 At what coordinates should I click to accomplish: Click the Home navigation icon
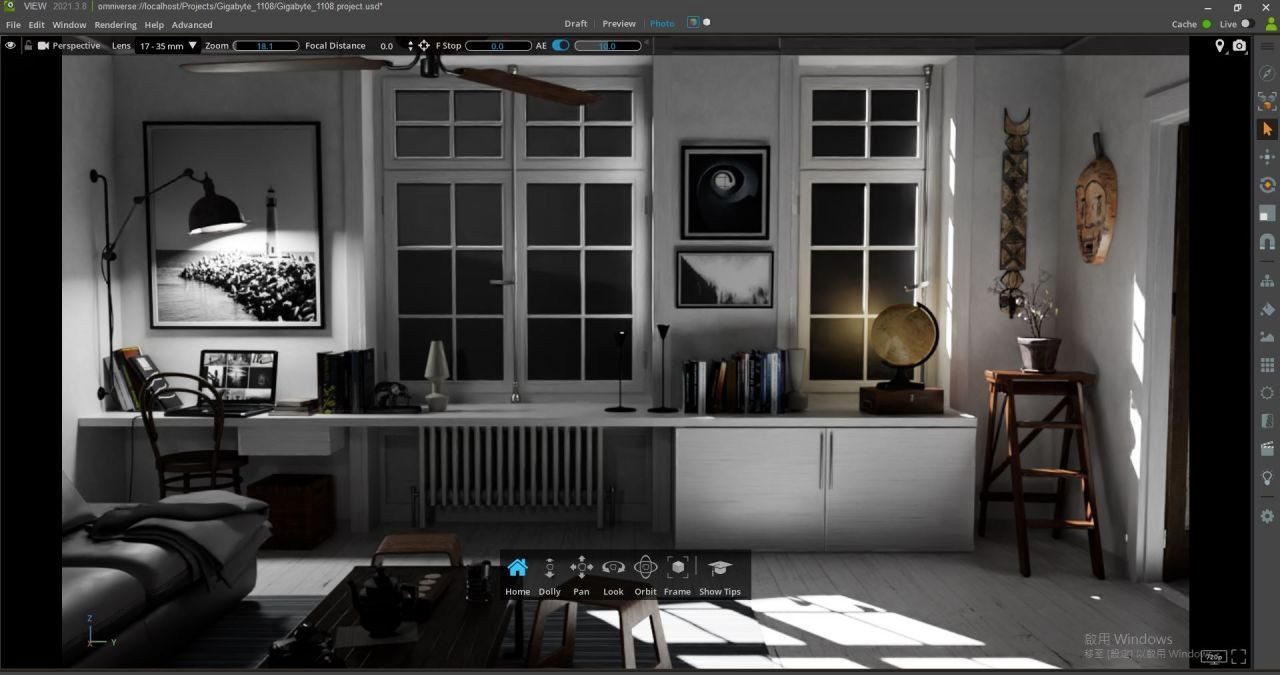pos(517,575)
